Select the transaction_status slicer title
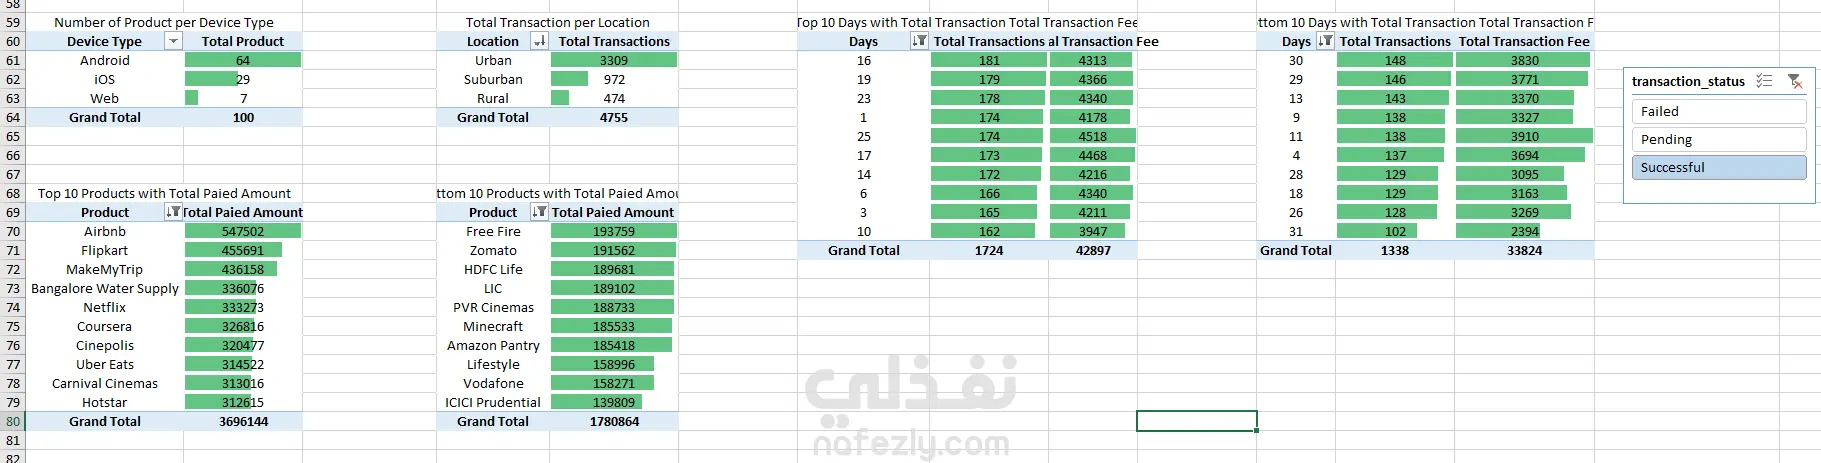 1688,81
